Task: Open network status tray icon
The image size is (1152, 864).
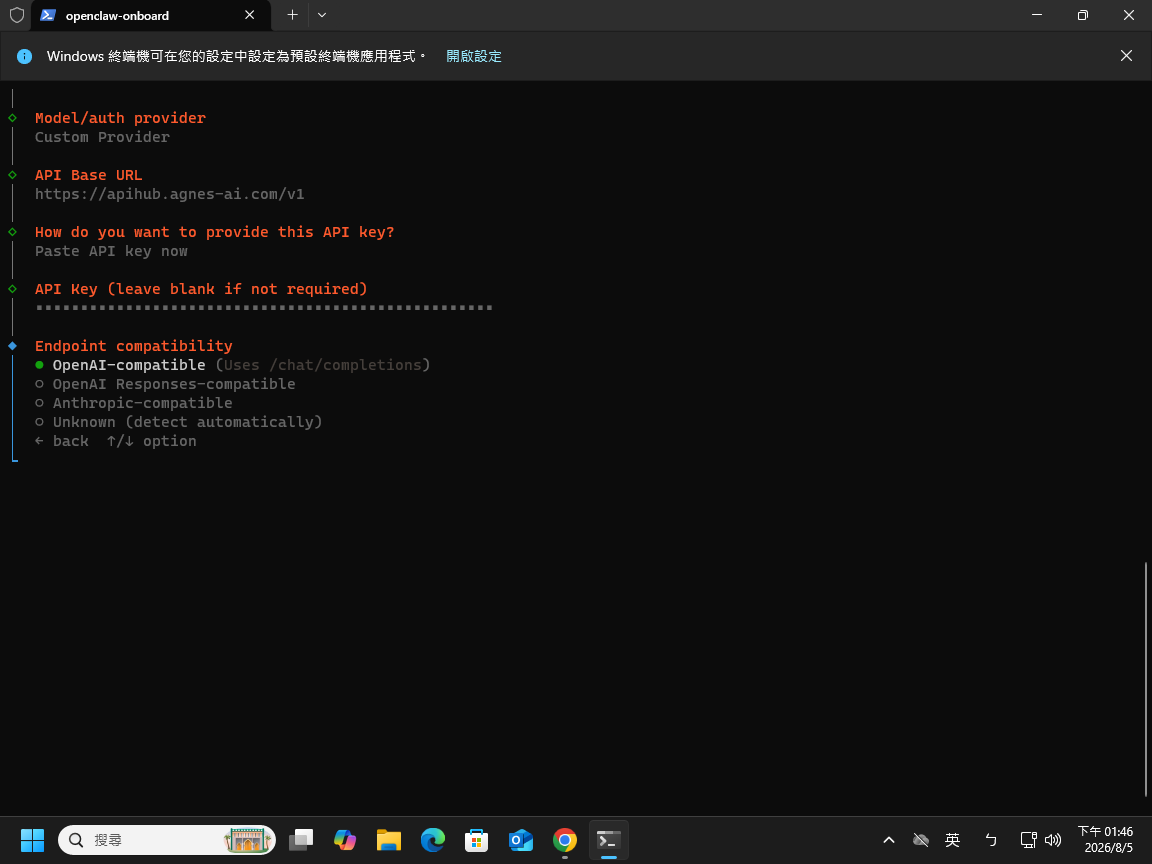Action: point(1029,840)
